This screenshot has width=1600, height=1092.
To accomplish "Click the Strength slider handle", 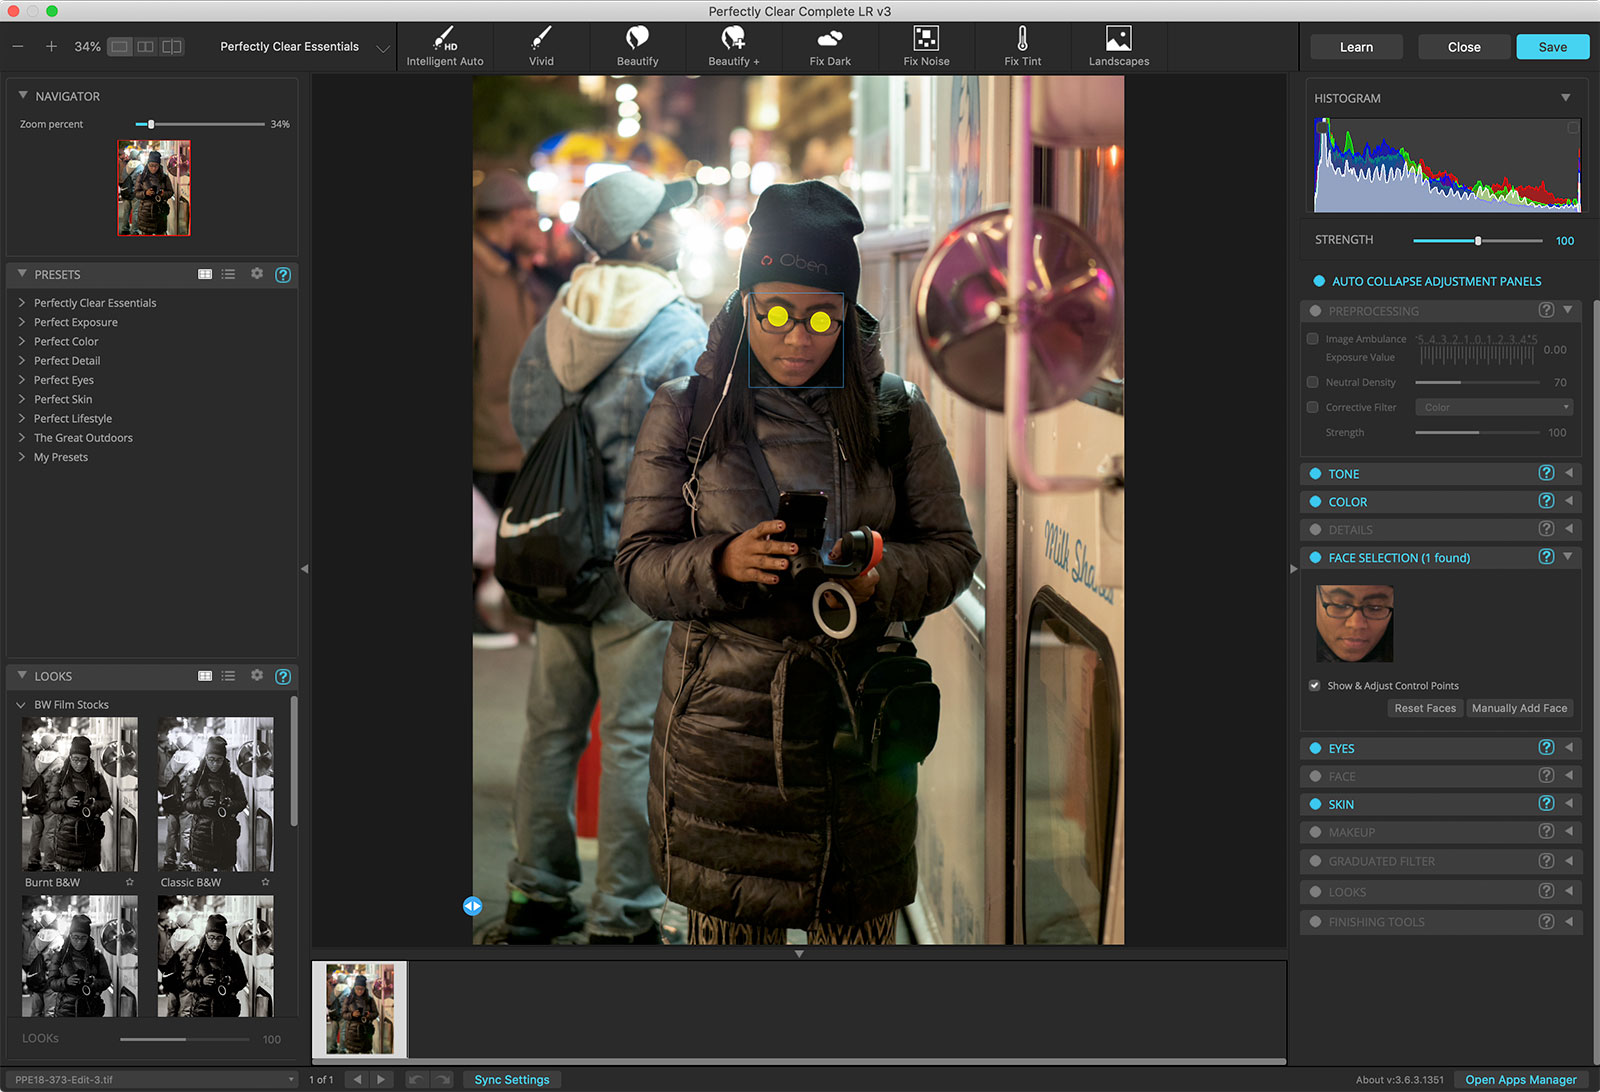I will point(1478,241).
